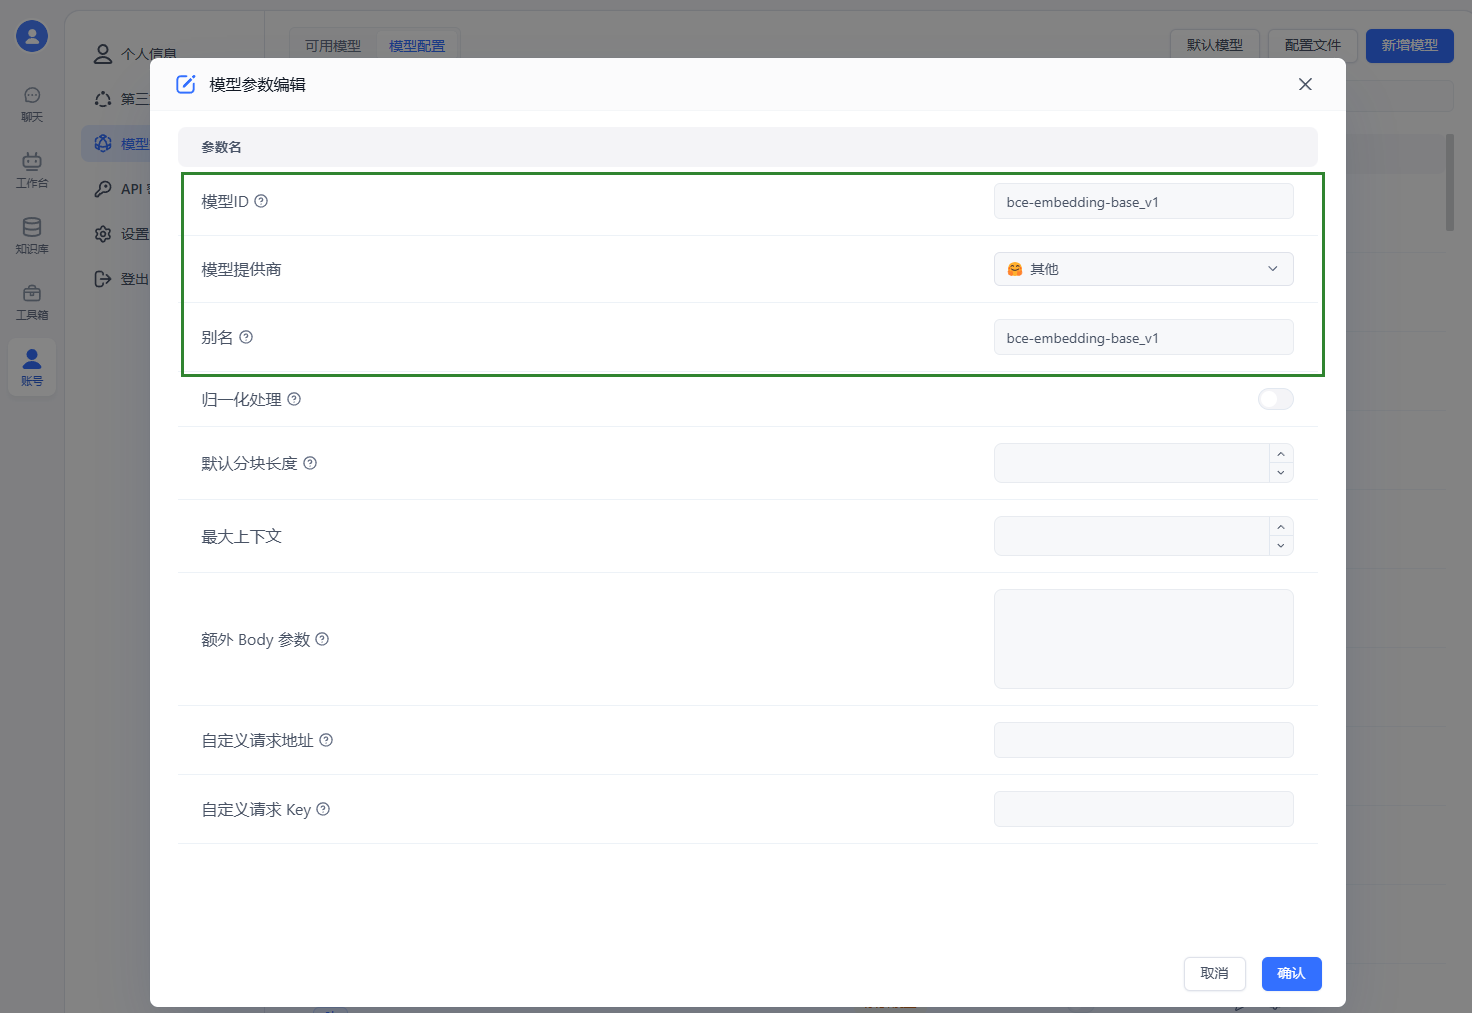Click the 配置文件 button
The height and width of the screenshot is (1013, 1472).
pyautogui.click(x=1313, y=45)
